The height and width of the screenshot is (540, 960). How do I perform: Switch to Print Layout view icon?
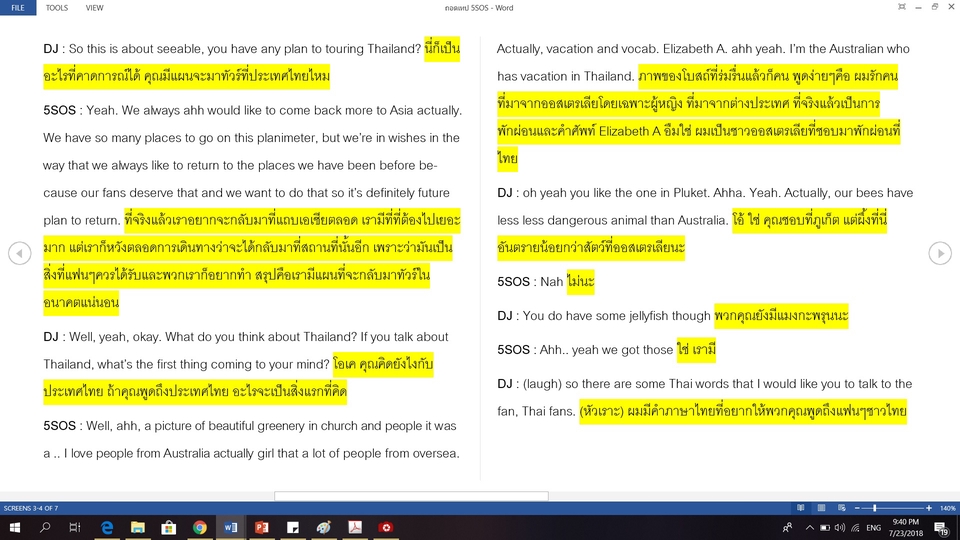[x=821, y=508]
